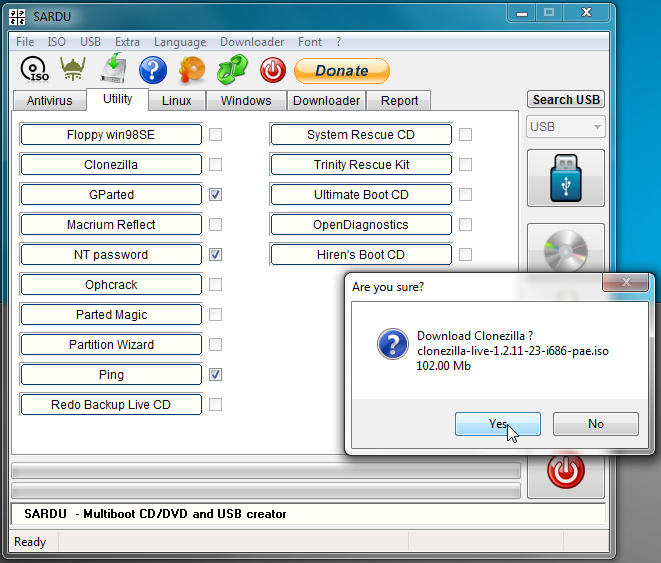Tick the Ophcrack checkbox
This screenshot has height=563, width=661.
215,284
